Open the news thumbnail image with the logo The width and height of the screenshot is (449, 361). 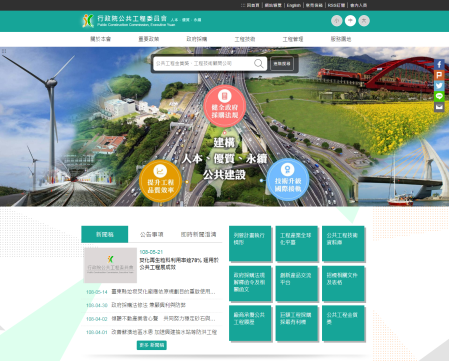(110, 265)
